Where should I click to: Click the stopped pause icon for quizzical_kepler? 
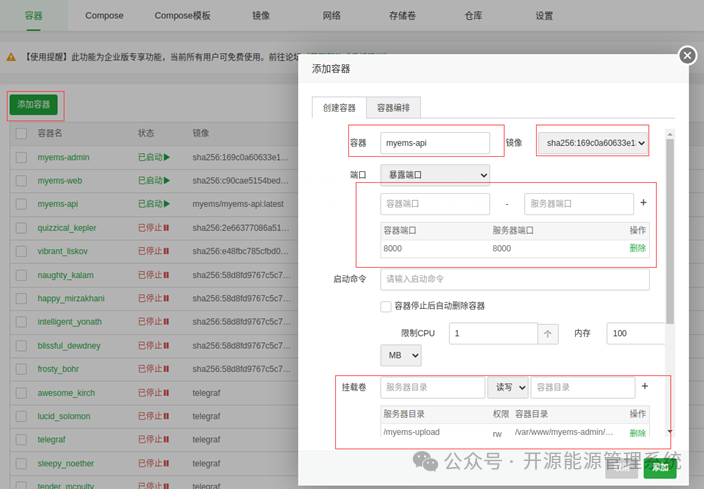coord(167,228)
